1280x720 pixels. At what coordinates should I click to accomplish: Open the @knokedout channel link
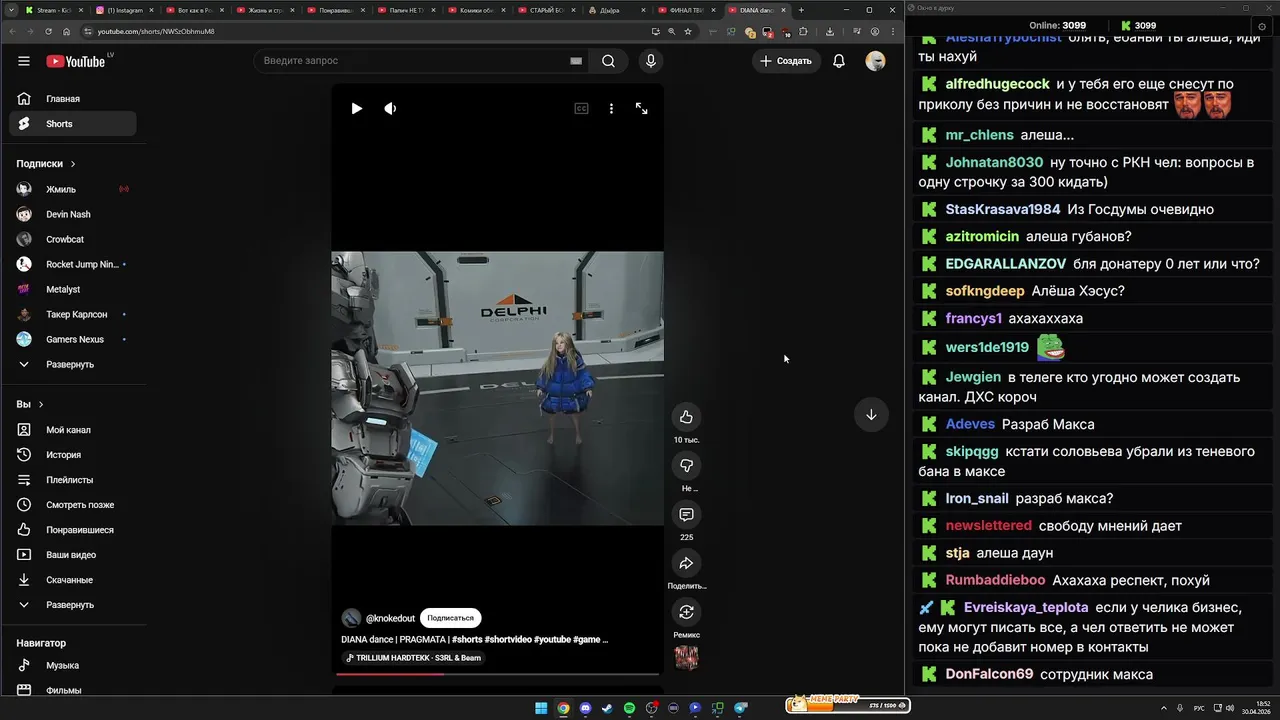[390, 618]
